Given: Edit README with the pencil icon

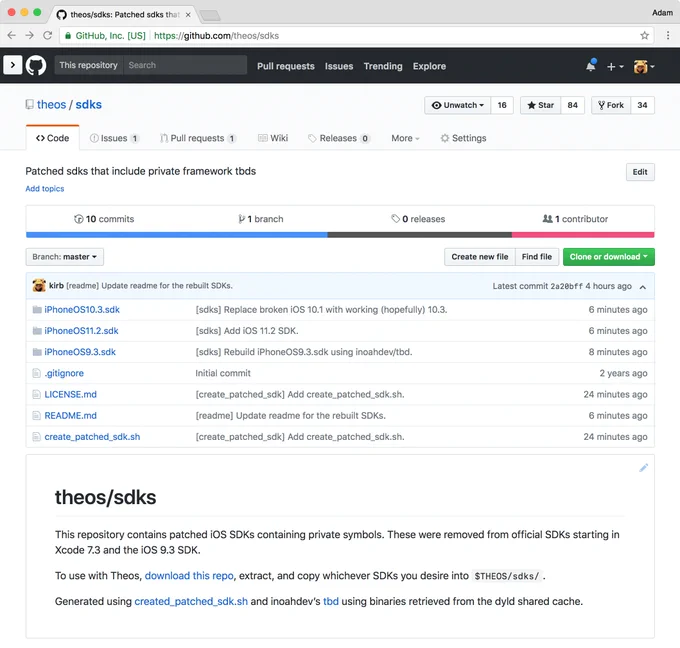Looking at the screenshot, I should (644, 468).
